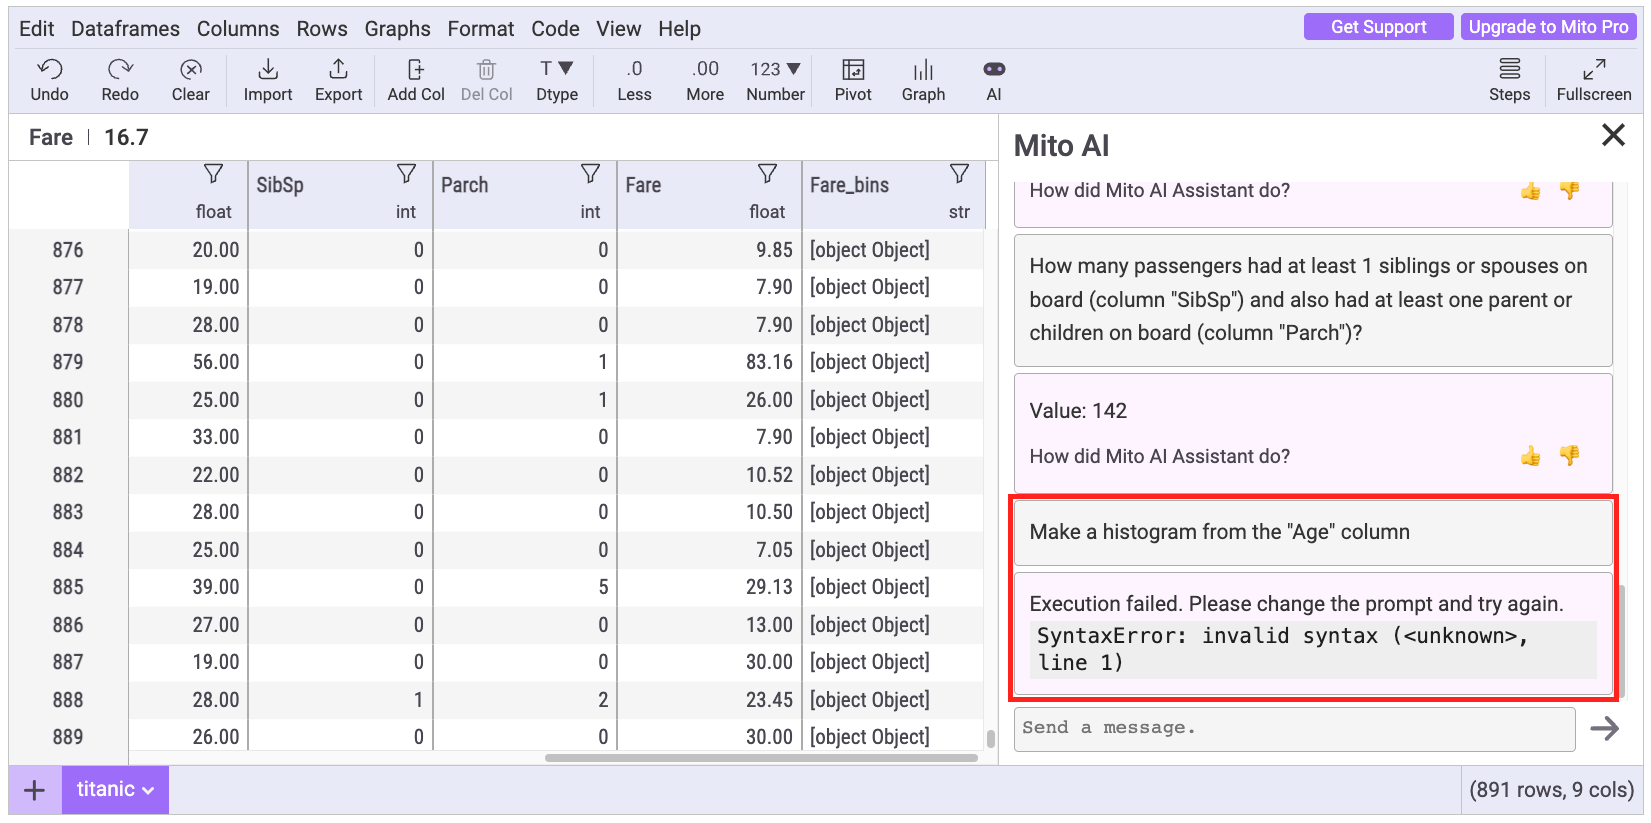Click the Add Col icon
Image resolution: width=1651 pixels, height=823 pixels.
tap(416, 70)
